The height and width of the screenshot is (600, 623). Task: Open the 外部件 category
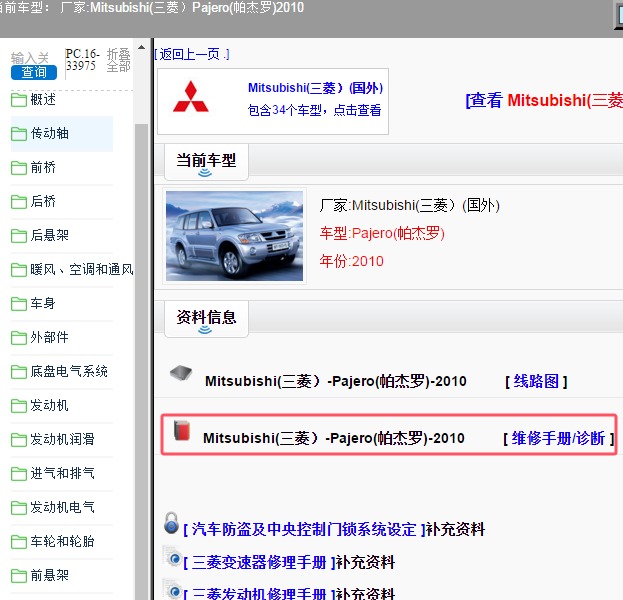pyautogui.click(x=50, y=337)
